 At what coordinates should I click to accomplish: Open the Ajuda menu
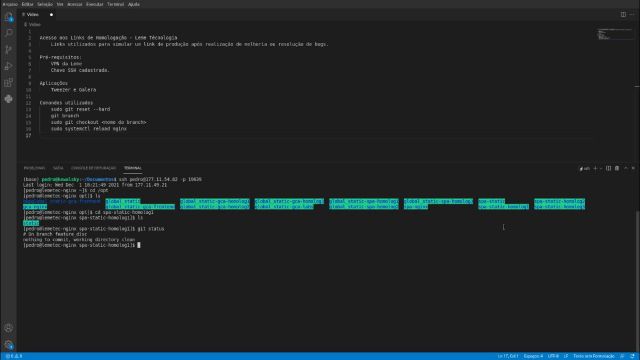[x=134, y=4]
